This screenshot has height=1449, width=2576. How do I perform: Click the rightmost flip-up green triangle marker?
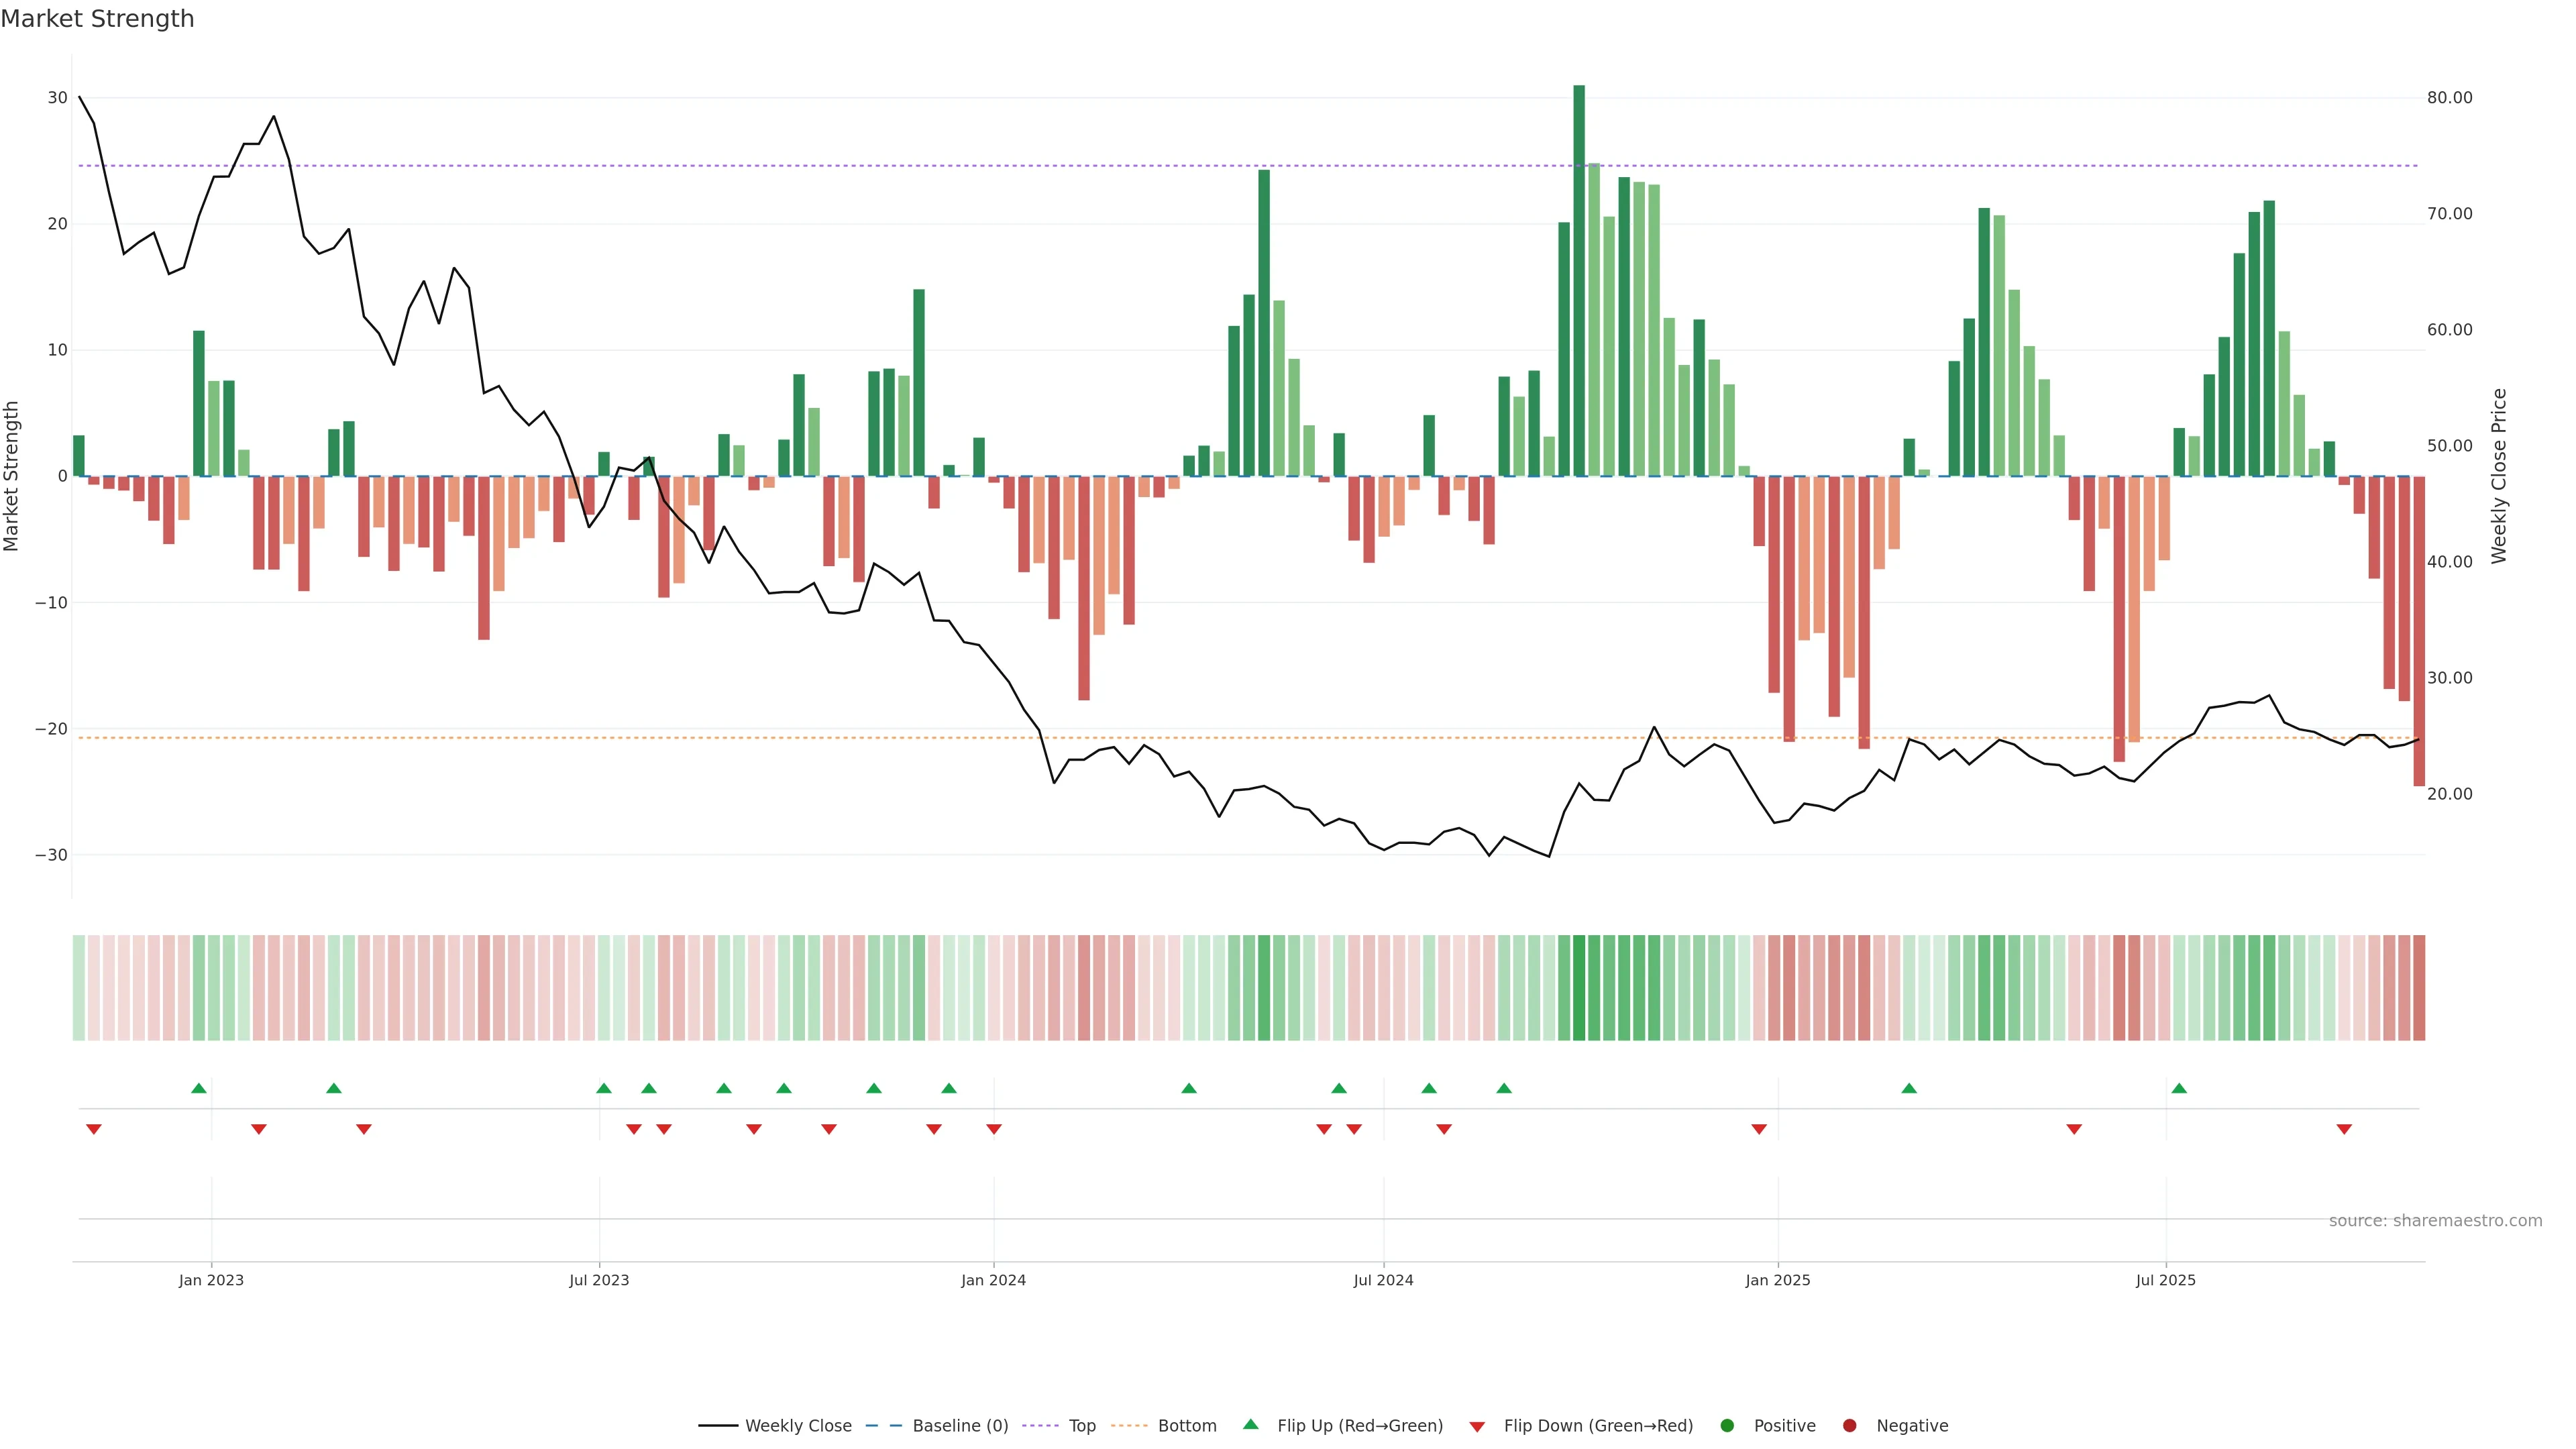click(2179, 1088)
